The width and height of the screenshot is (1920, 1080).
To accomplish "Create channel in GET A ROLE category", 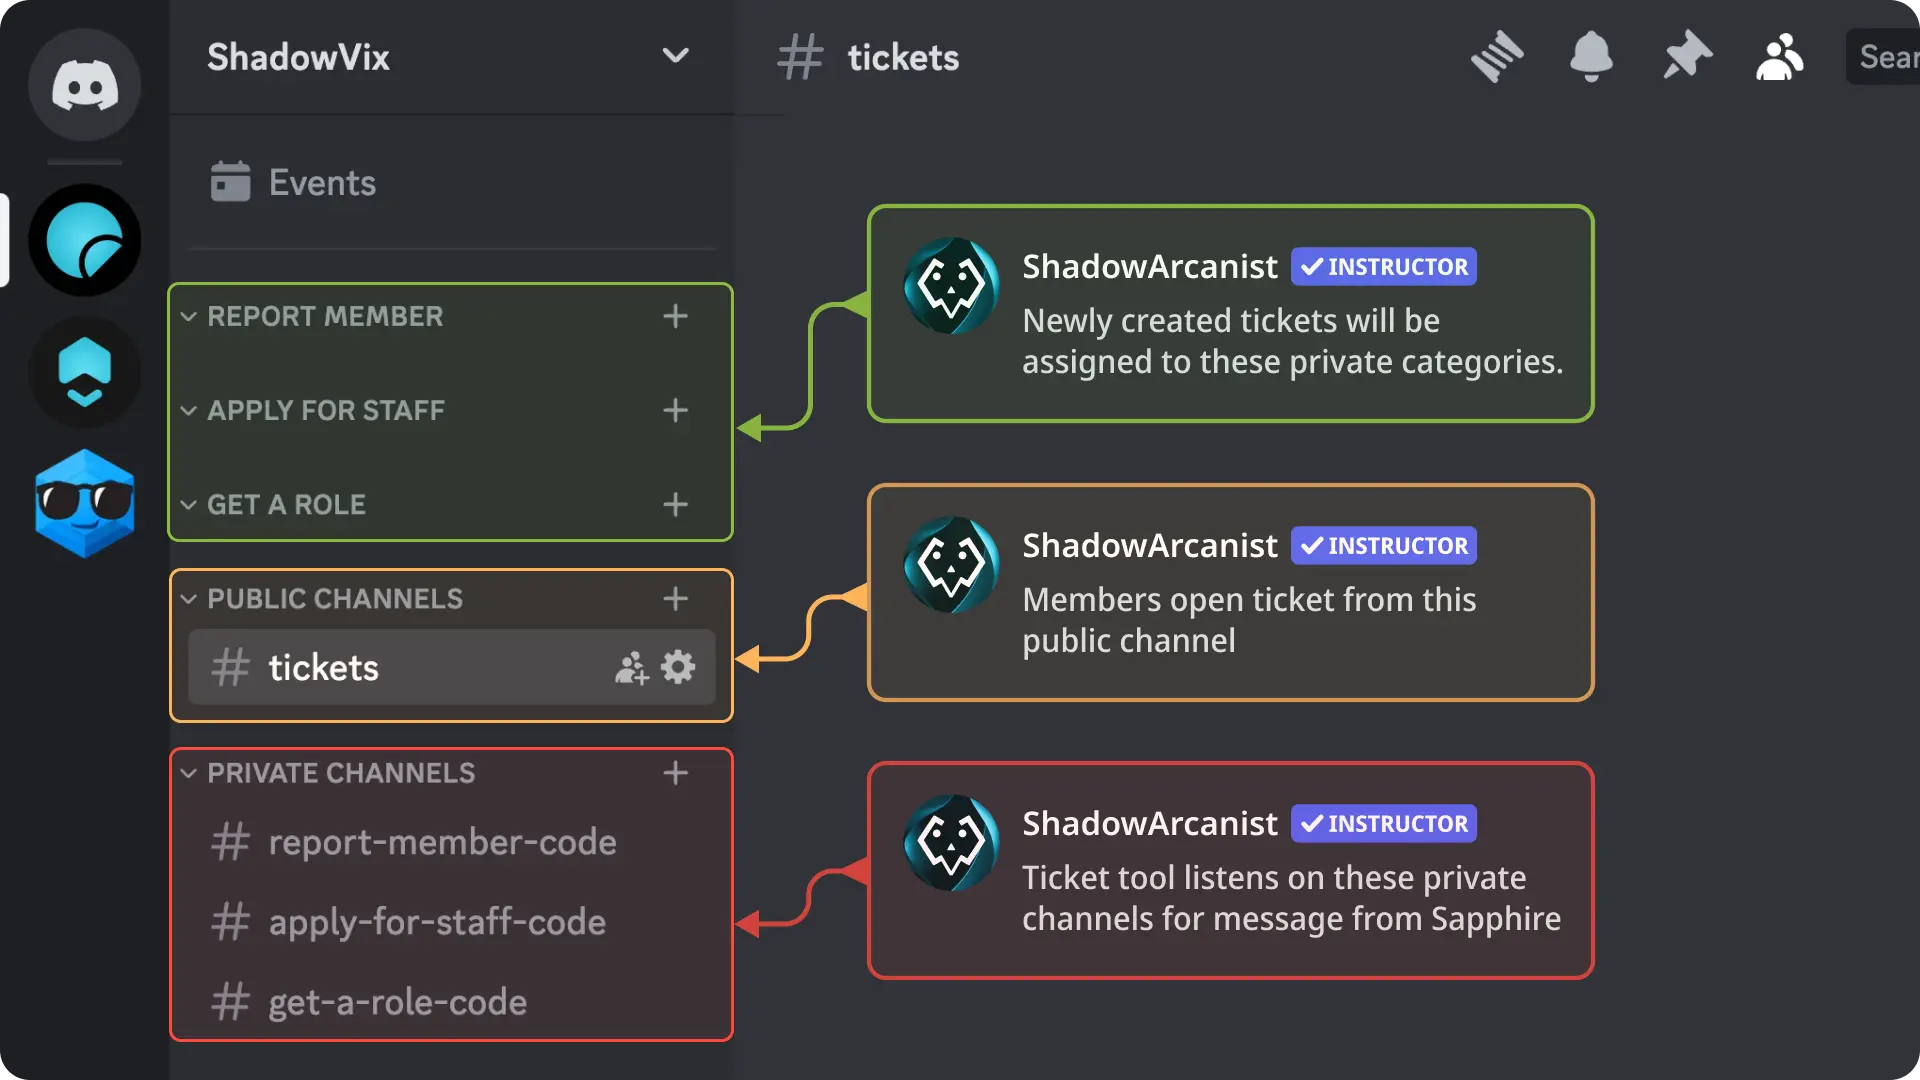I will point(676,504).
